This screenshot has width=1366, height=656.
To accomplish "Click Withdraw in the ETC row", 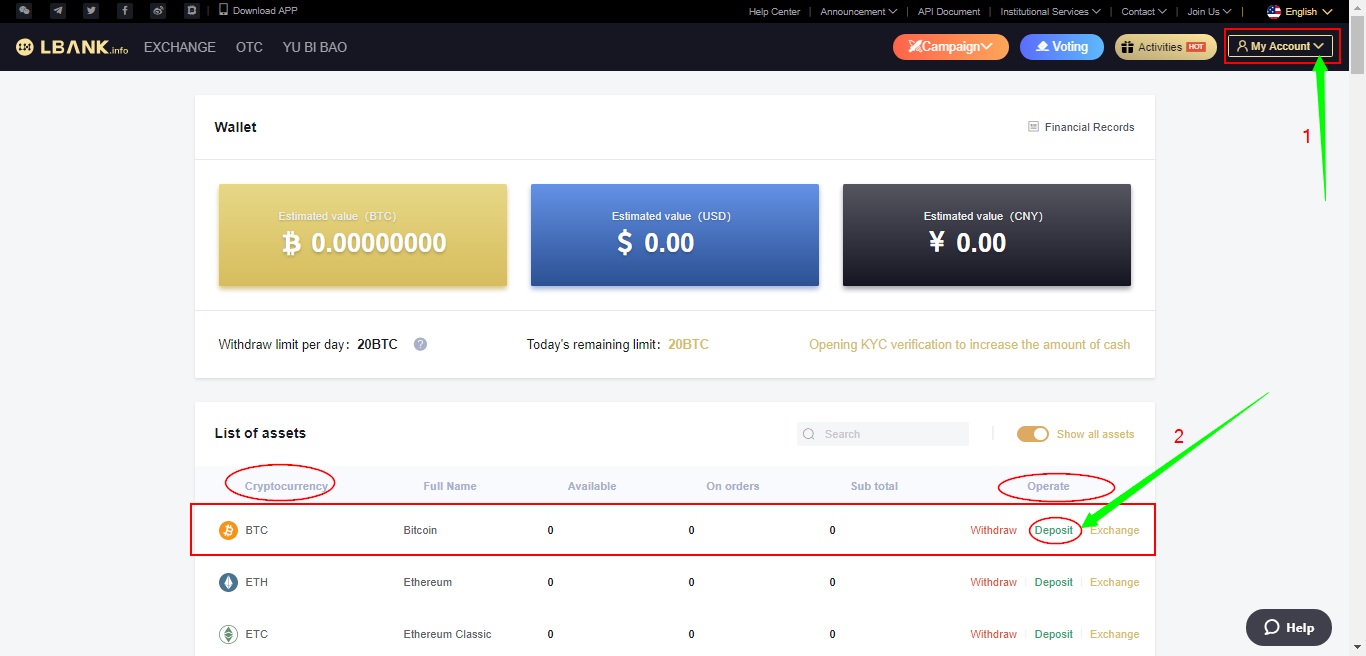I will pos(993,634).
